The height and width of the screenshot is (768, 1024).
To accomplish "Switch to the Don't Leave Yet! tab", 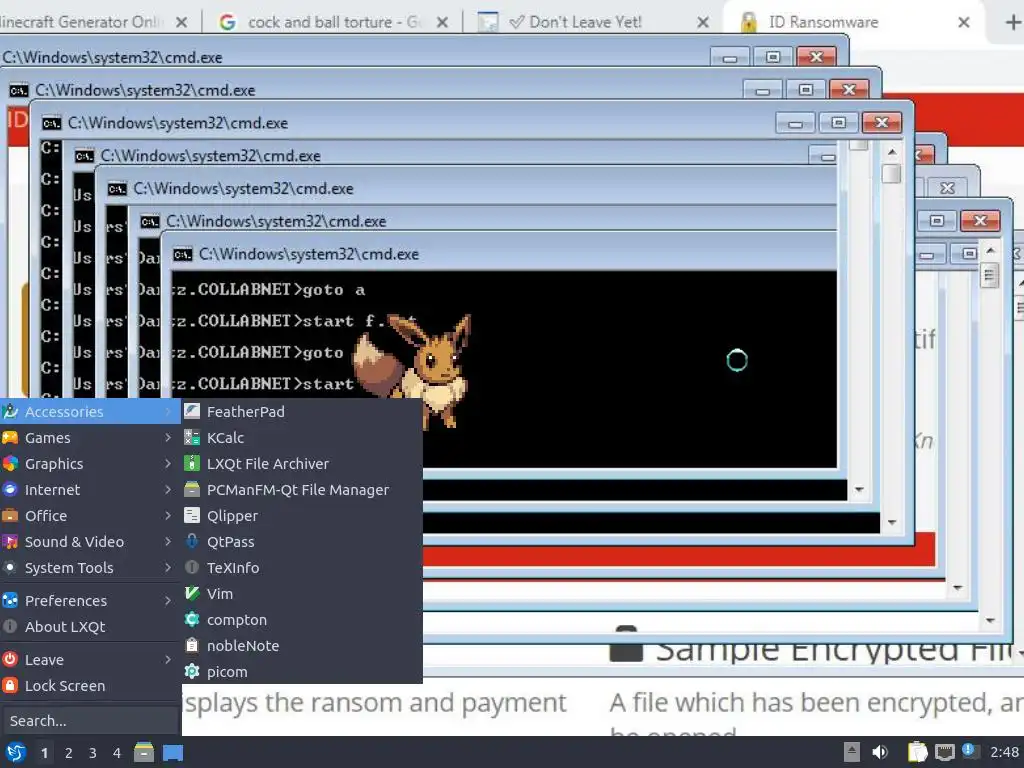I will click(591, 22).
